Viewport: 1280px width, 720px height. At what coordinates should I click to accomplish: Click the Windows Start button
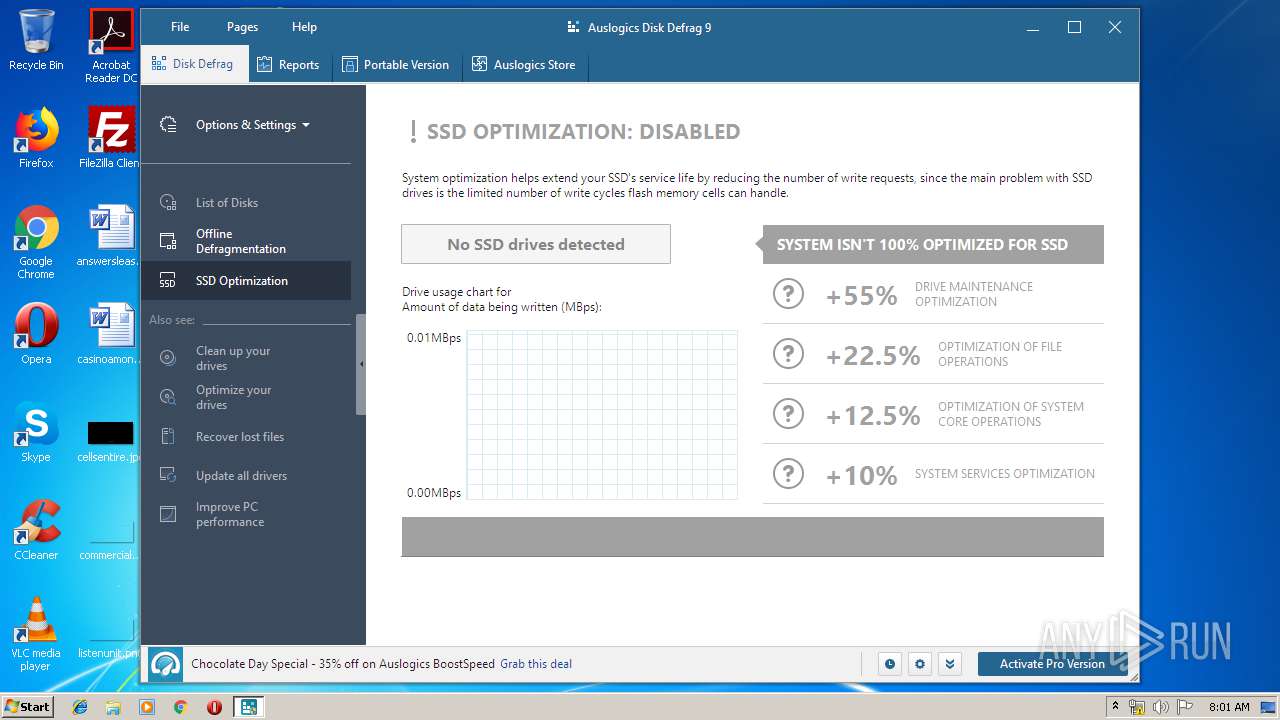coord(27,706)
